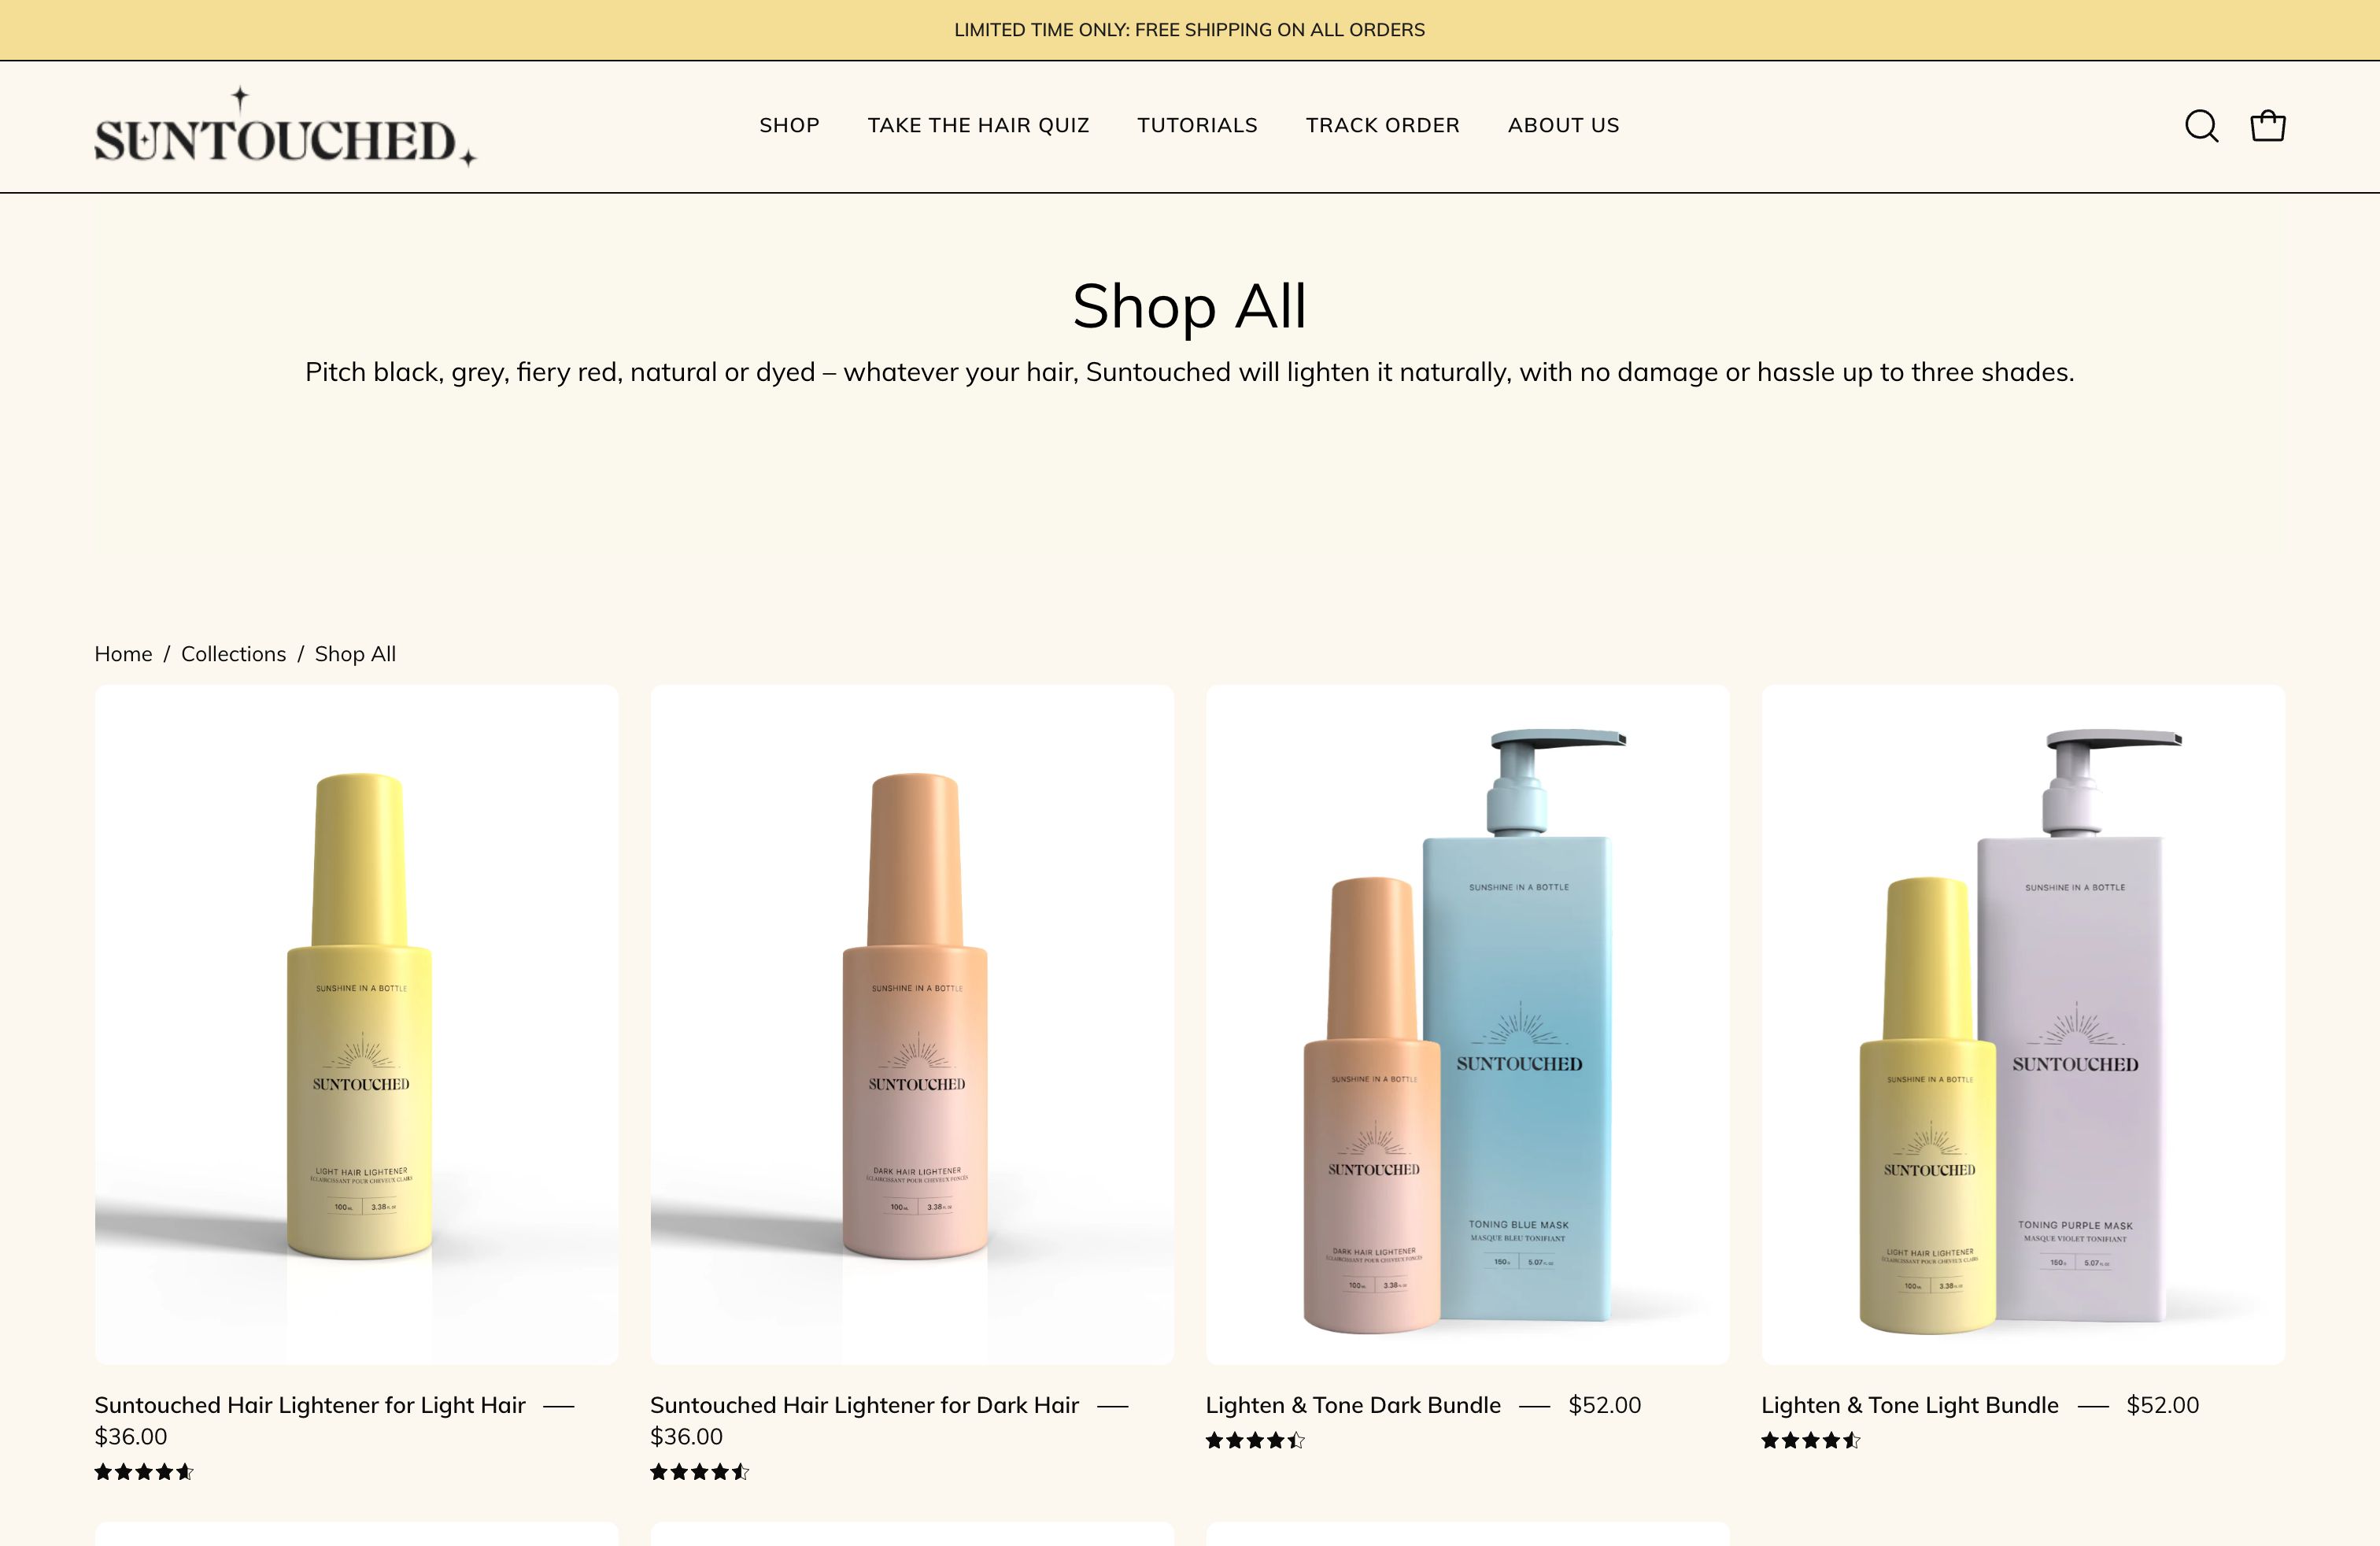Go to Tutorials in navigation
The width and height of the screenshot is (2380, 1546).
pyautogui.click(x=1197, y=125)
